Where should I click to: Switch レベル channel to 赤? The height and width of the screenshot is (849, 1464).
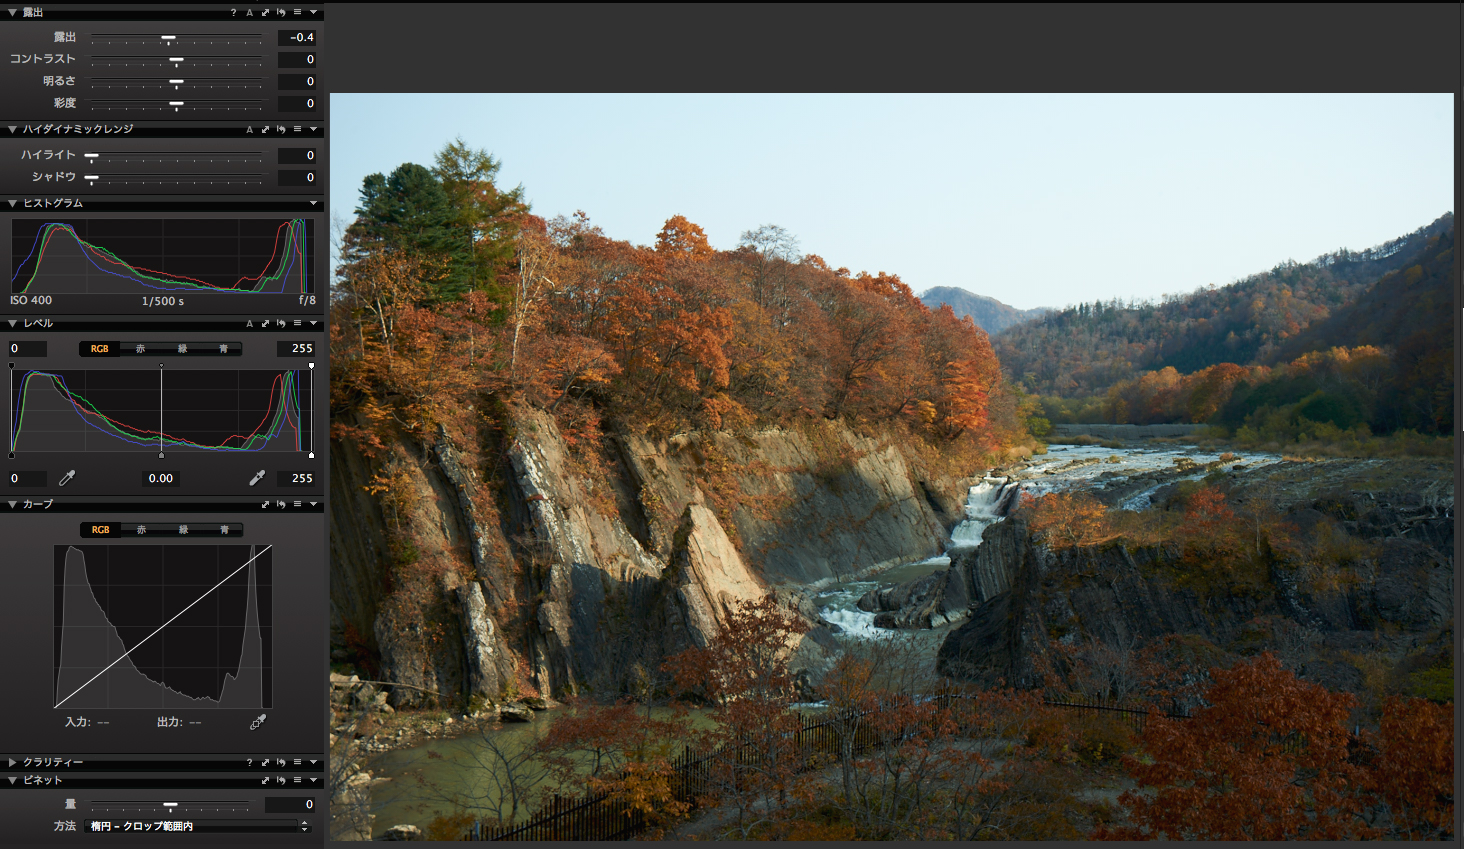point(141,349)
